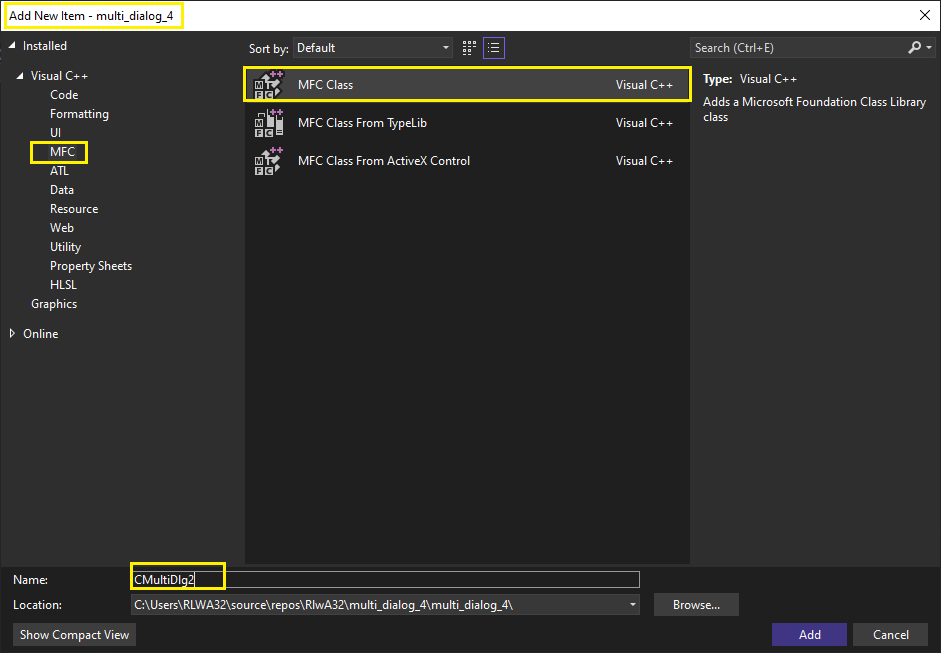Switch to small icons list view

494,48
